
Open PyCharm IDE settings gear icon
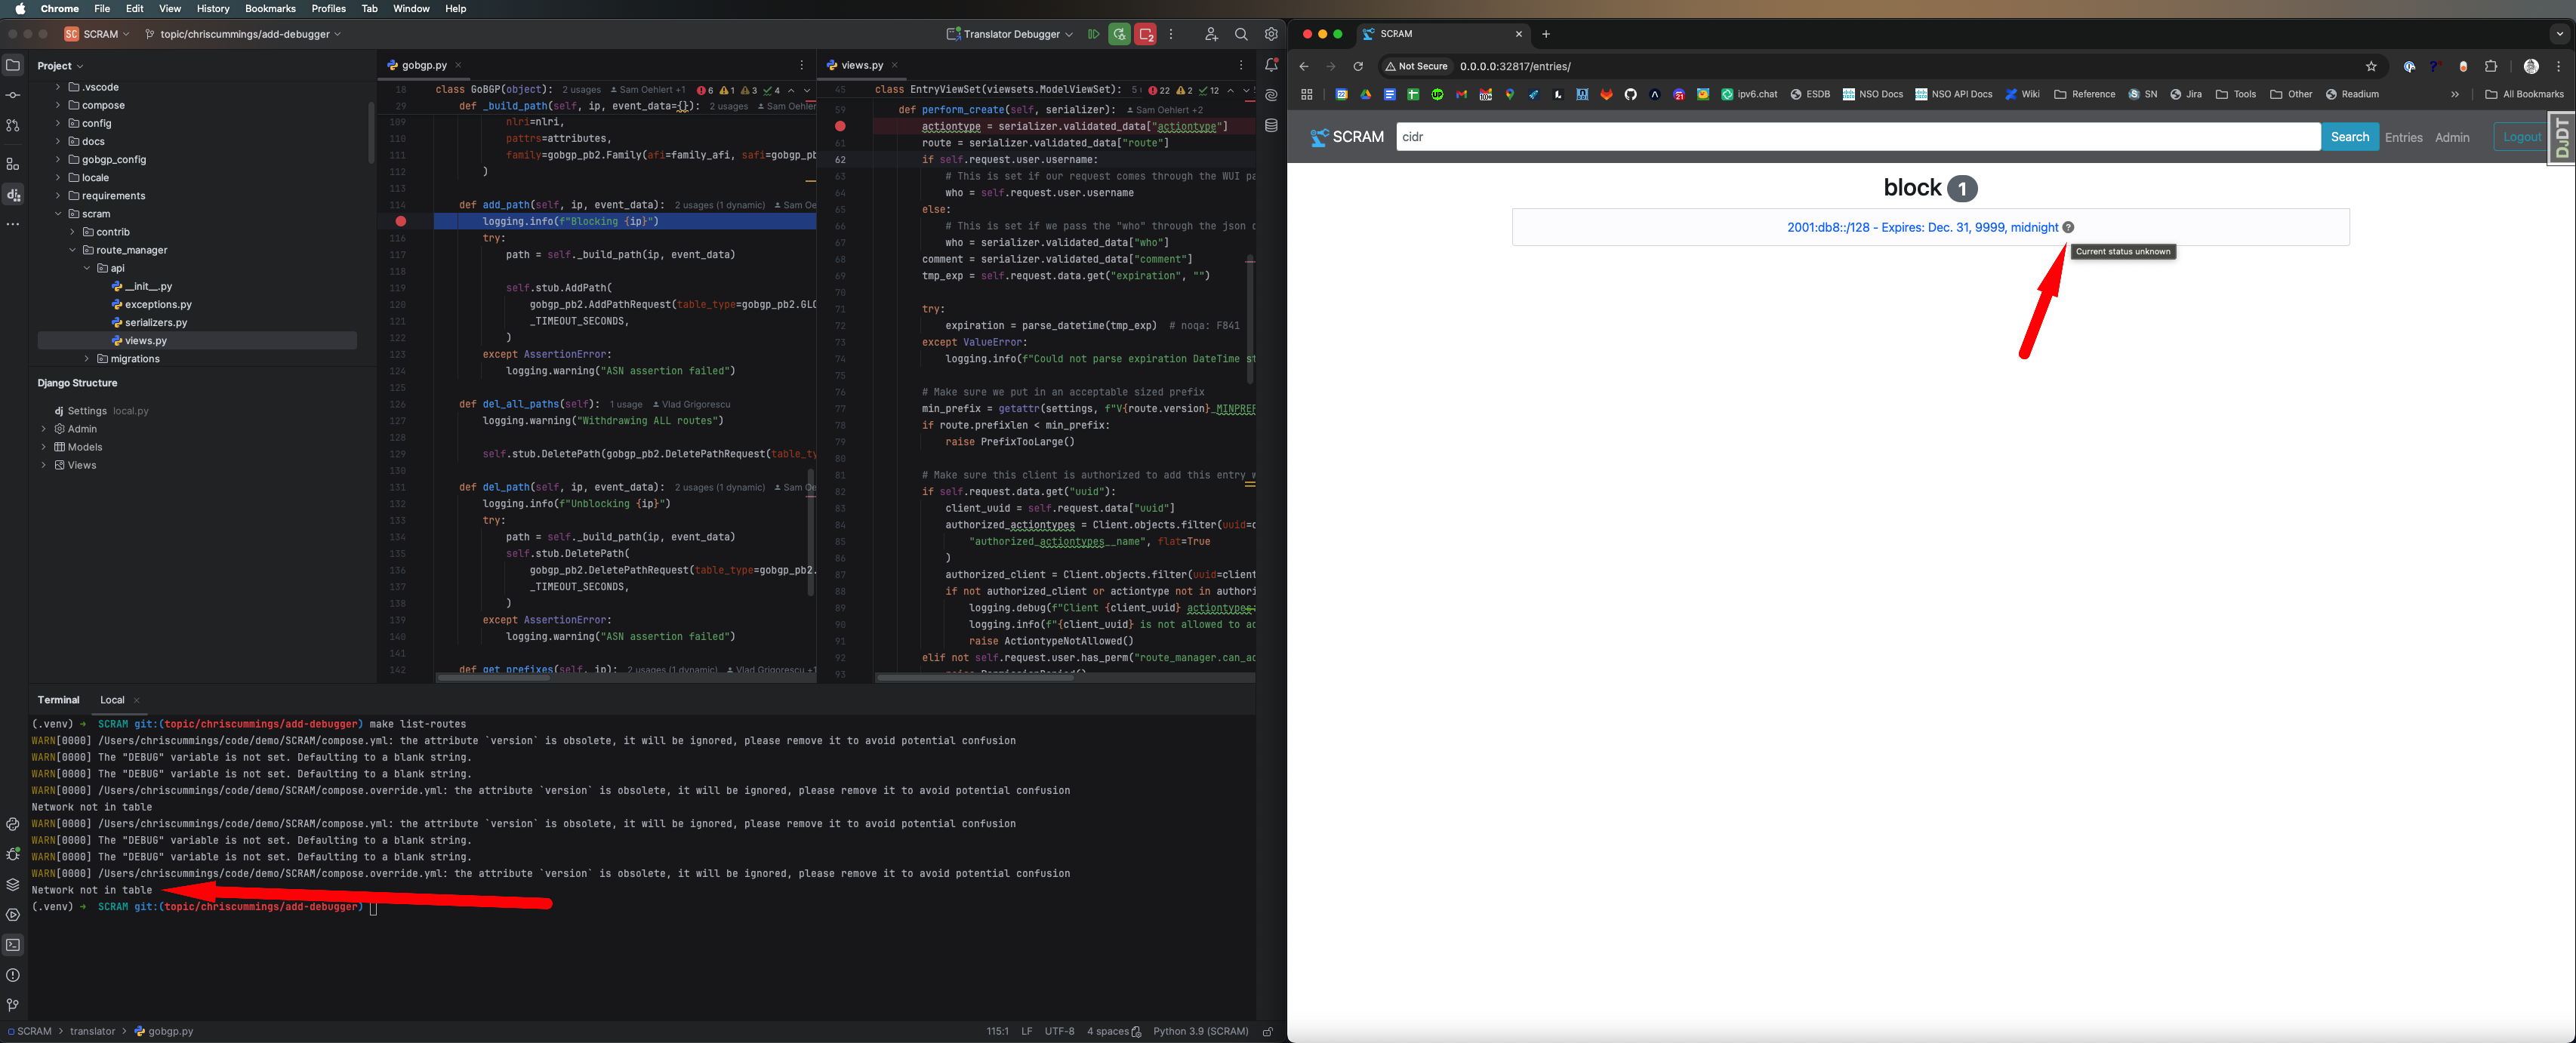pos(1271,34)
